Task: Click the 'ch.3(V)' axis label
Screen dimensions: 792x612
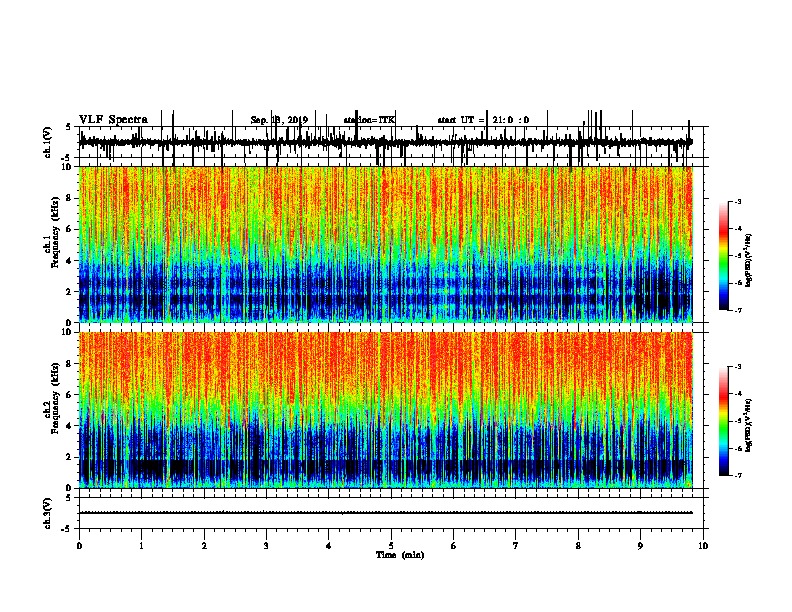Action: 48,513
